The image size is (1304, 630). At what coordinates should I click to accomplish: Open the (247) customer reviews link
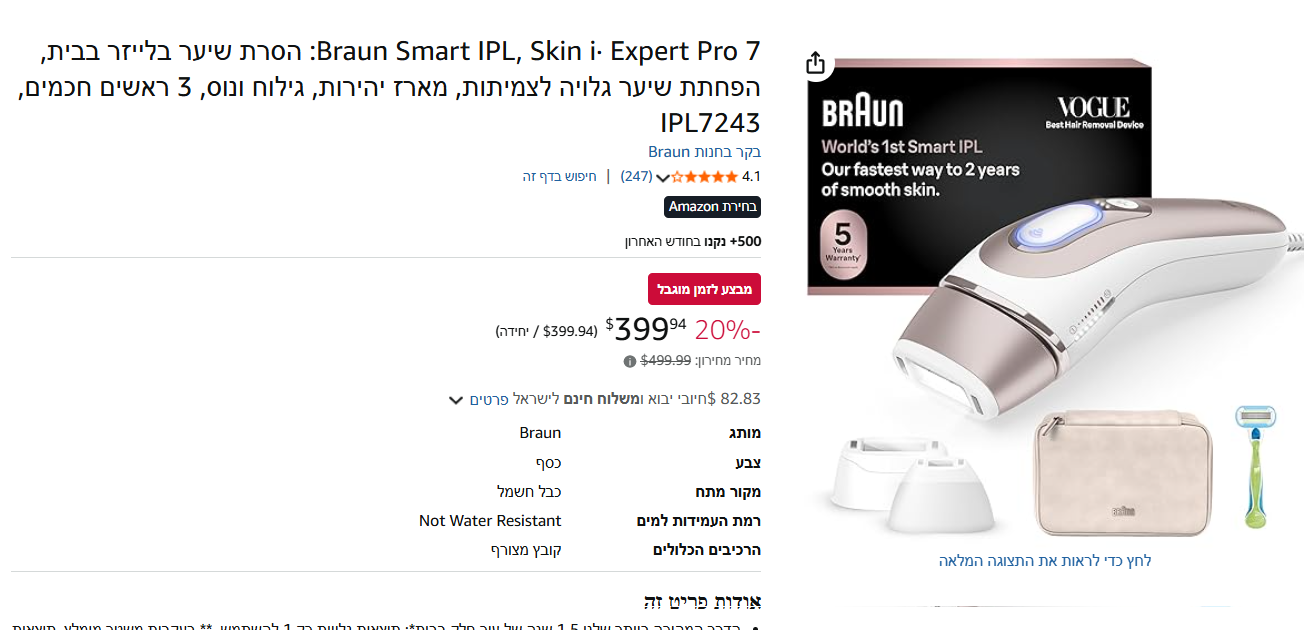click(x=636, y=177)
